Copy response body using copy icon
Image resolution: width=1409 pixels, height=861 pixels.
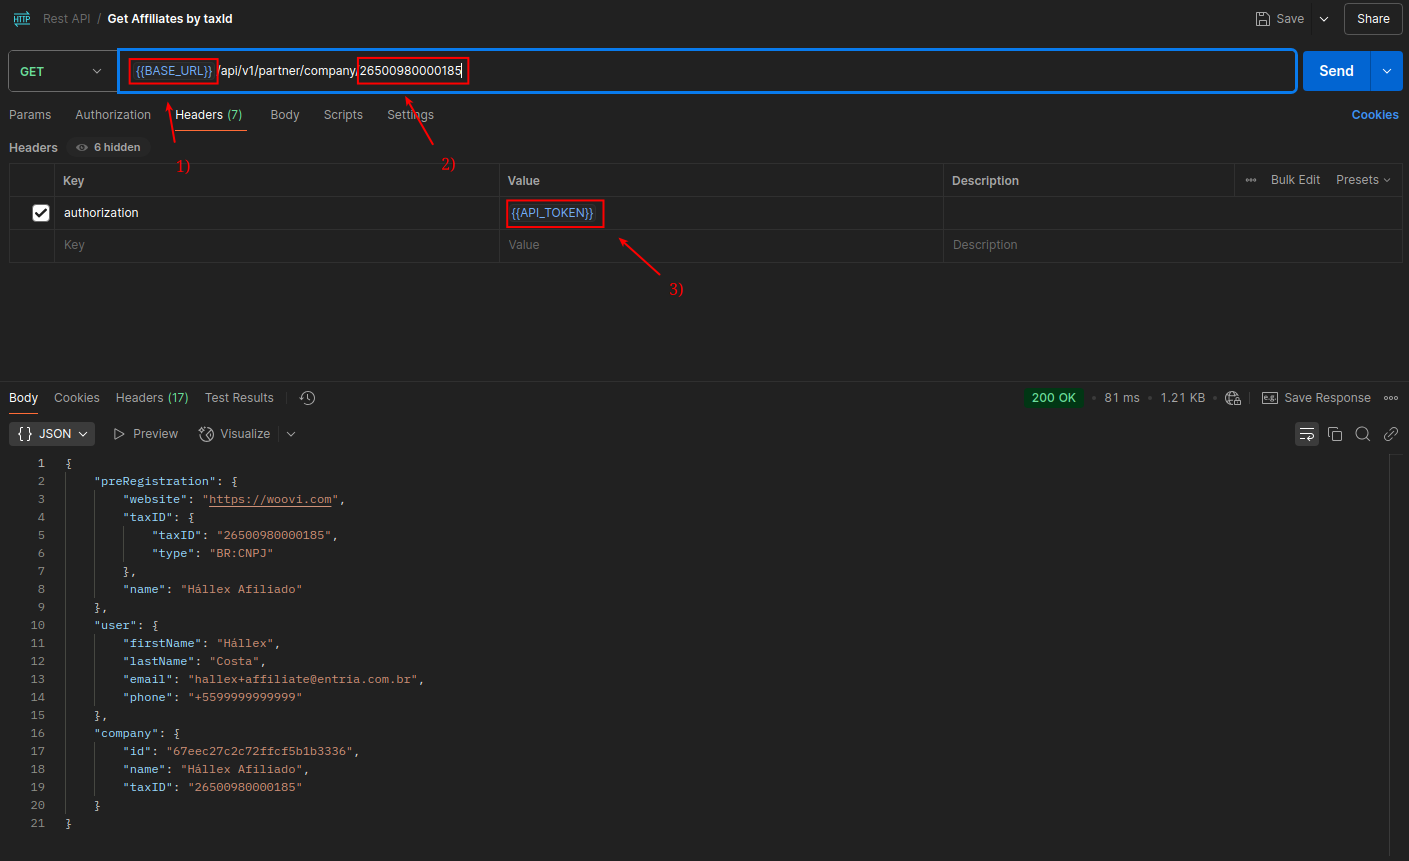(1335, 434)
